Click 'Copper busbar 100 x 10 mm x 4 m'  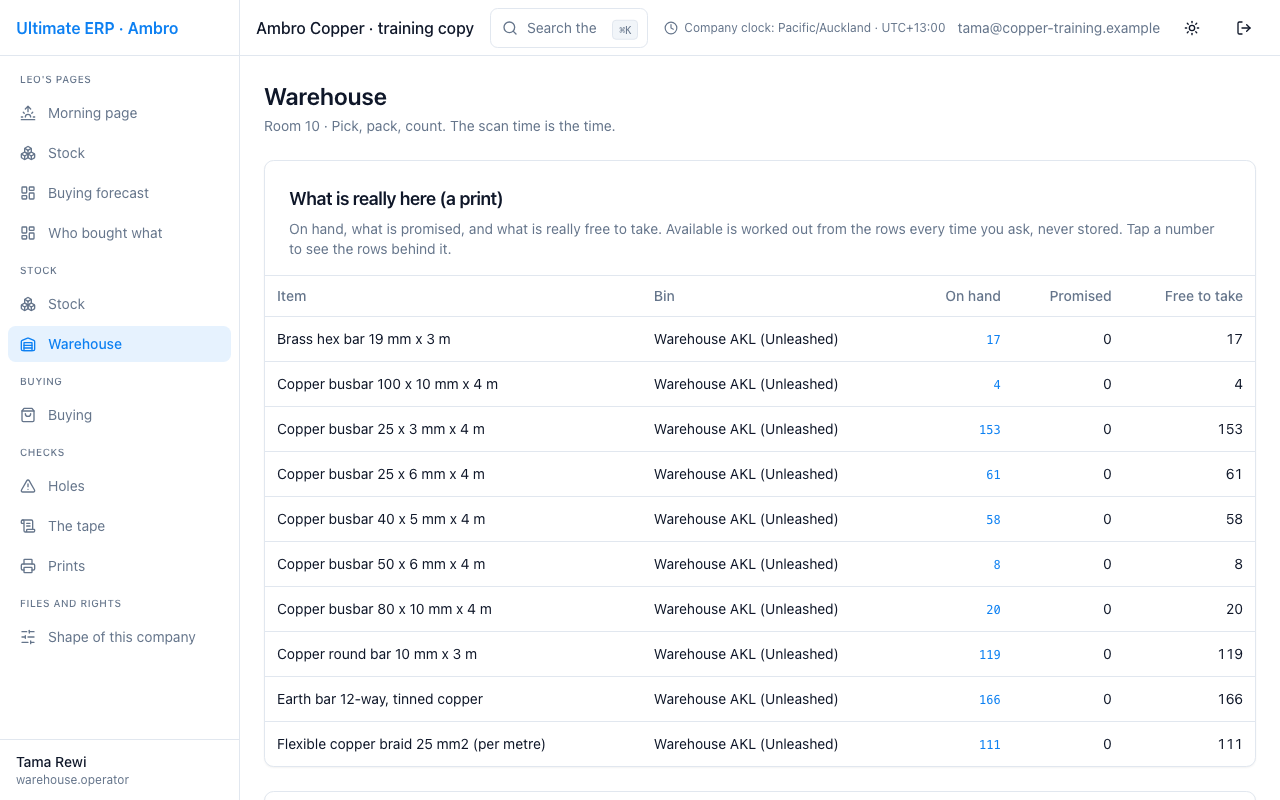387,384
